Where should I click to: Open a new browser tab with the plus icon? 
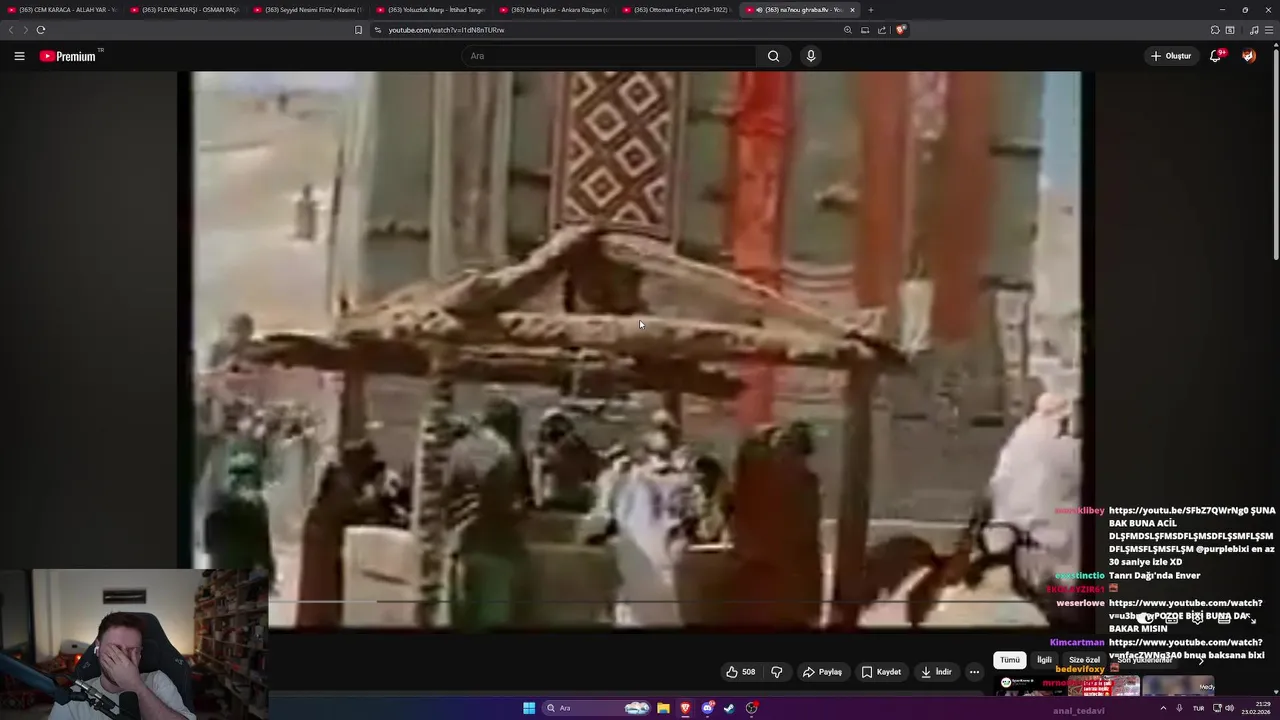click(870, 10)
